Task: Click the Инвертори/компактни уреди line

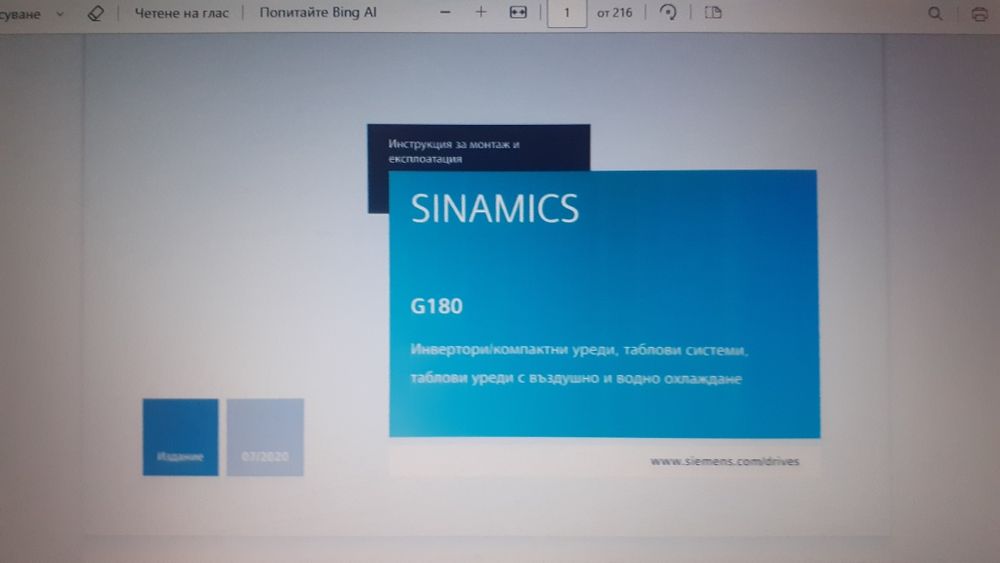Action: (x=579, y=349)
